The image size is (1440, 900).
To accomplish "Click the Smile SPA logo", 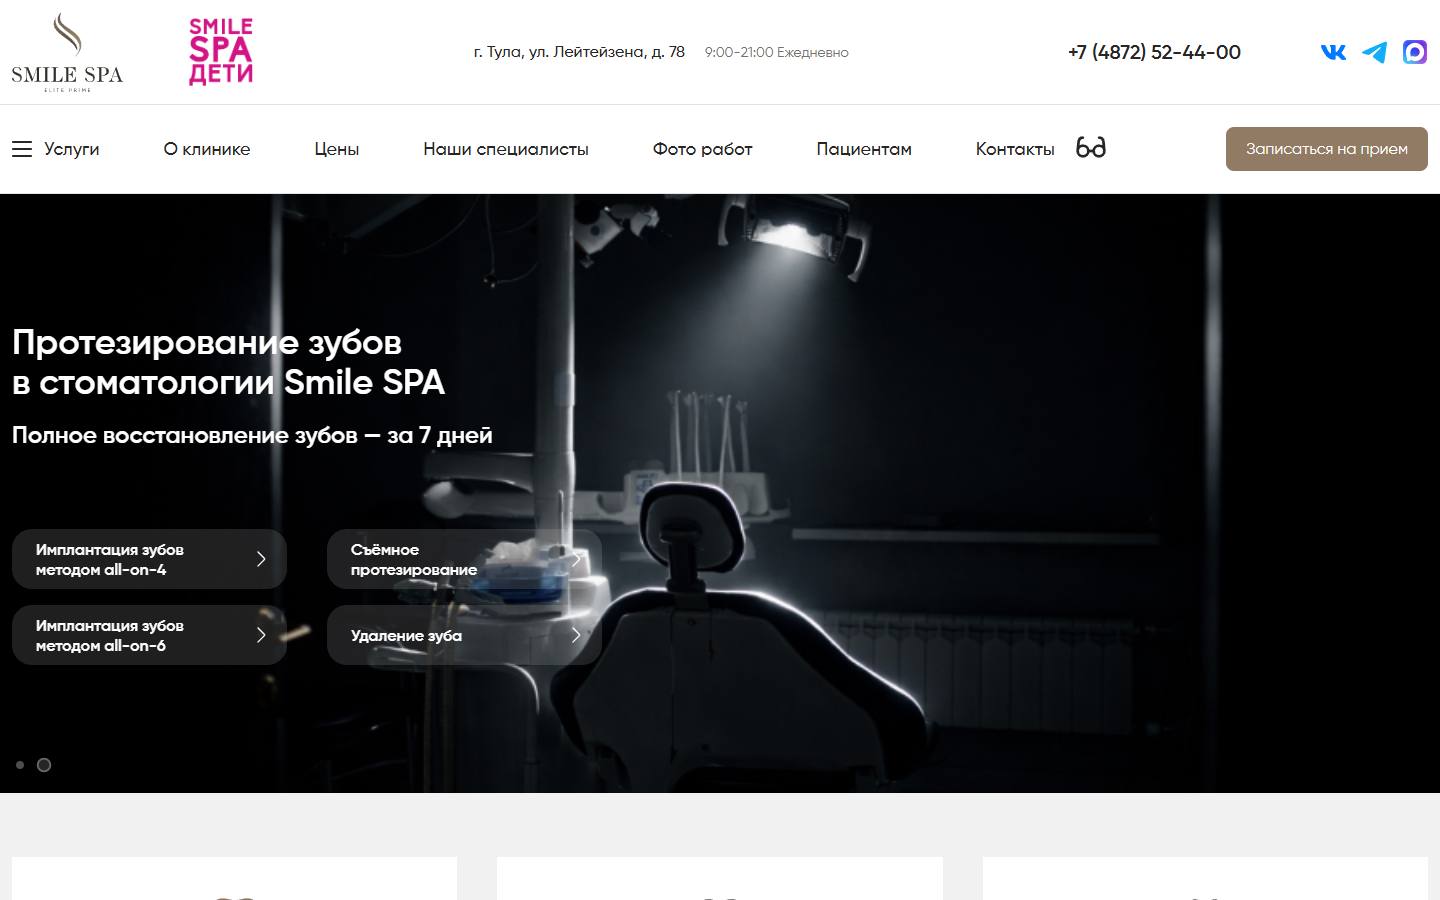I will 67,52.
